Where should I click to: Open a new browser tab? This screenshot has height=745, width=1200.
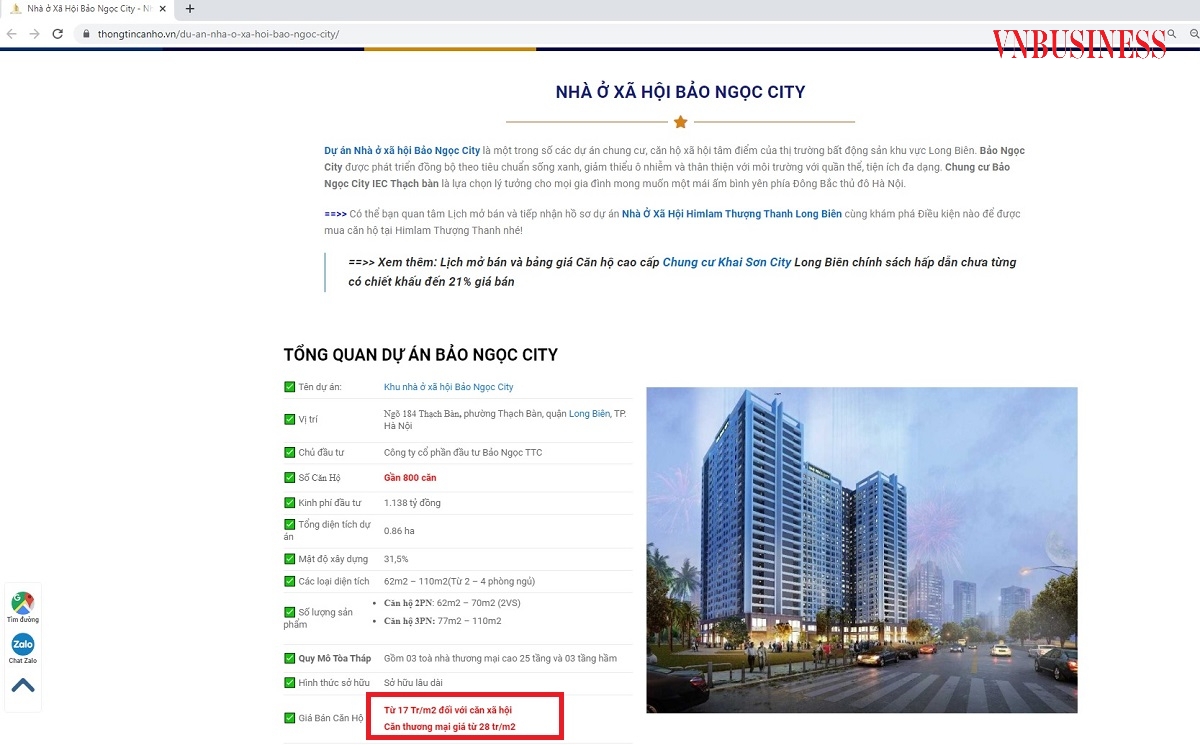(x=190, y=10)
